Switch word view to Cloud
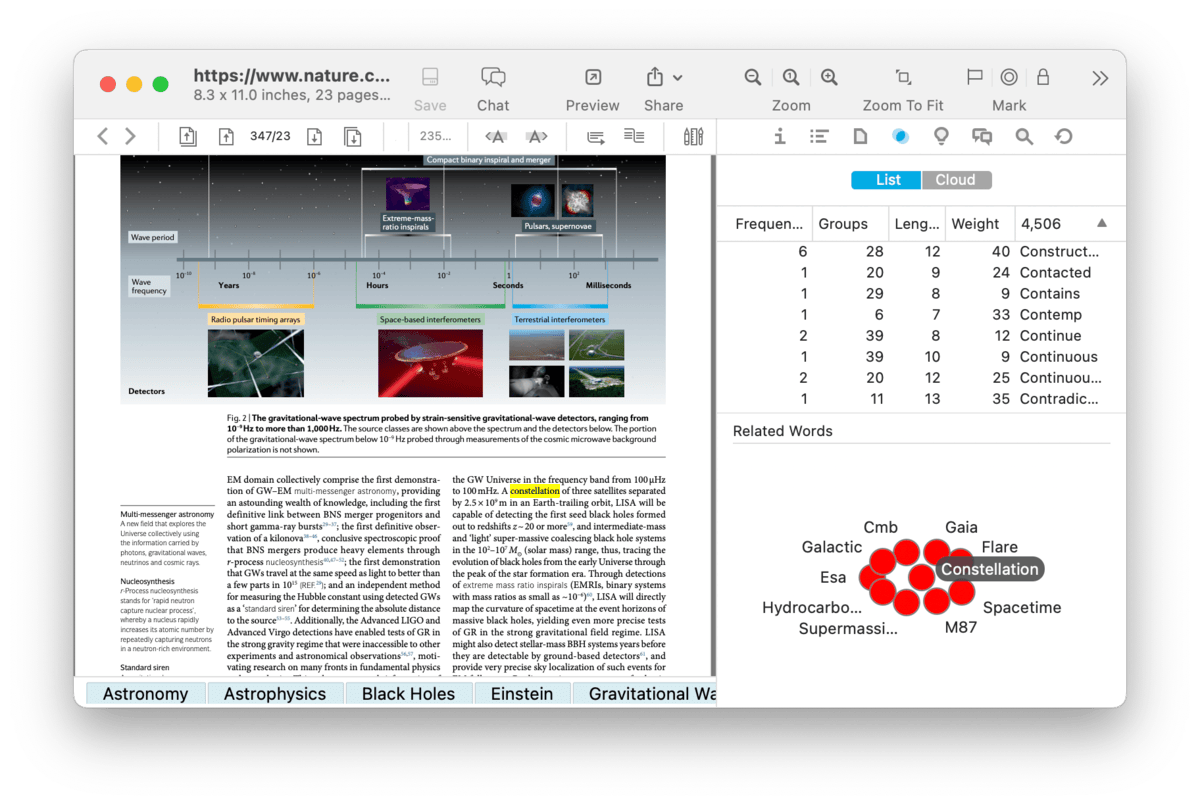The image size is (1200, 805). pyautogui.click(x=955, y=180)
